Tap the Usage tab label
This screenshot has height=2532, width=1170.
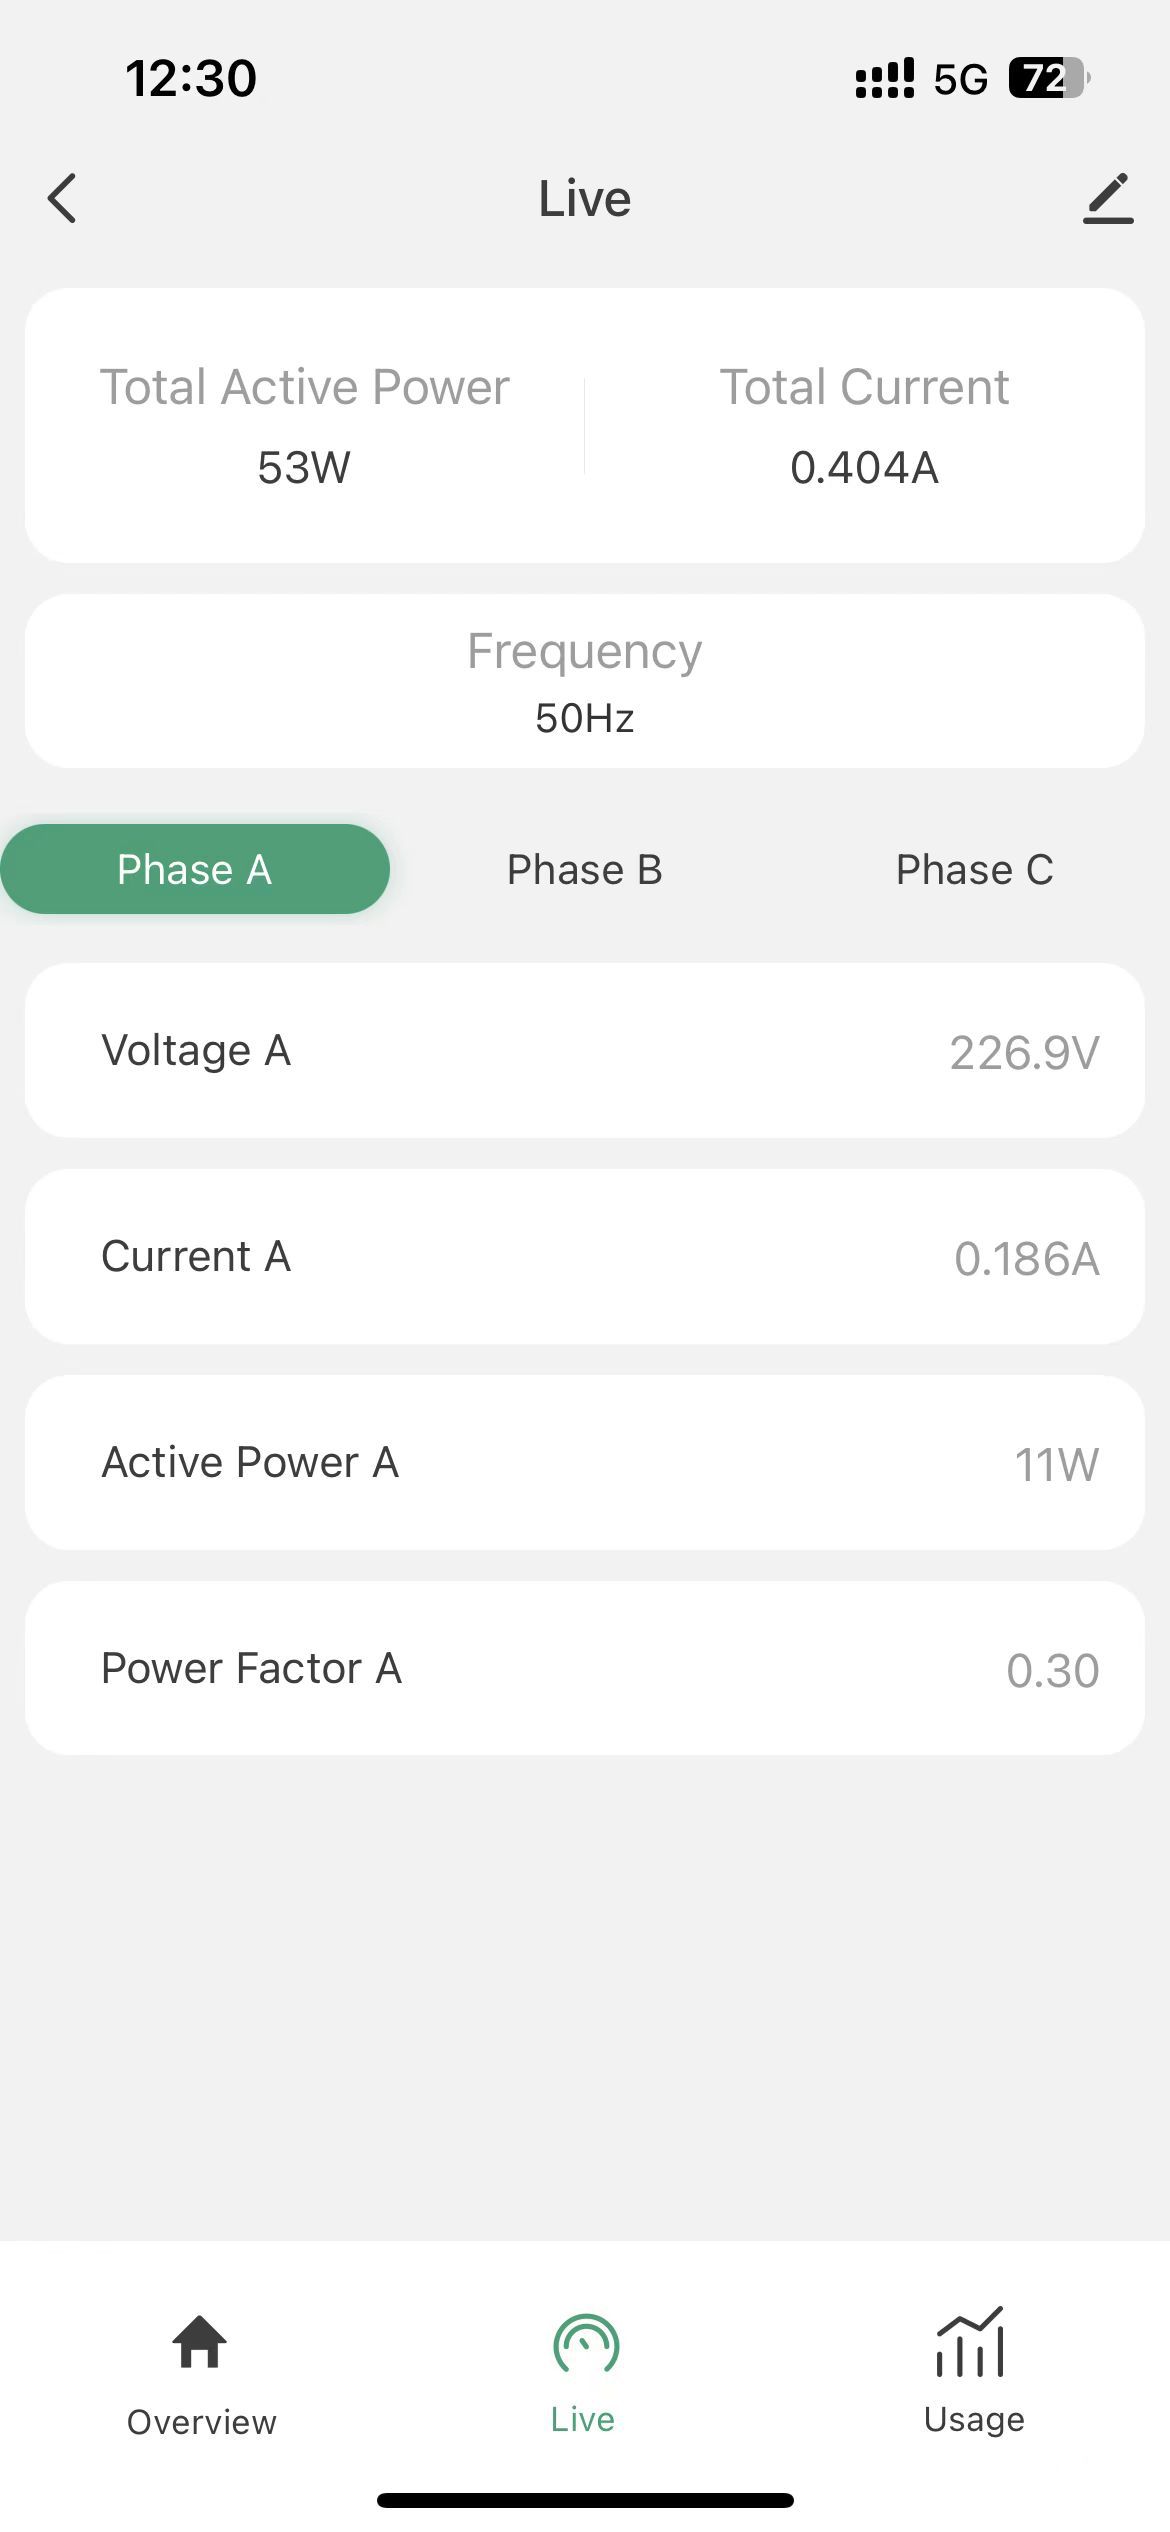(x=974, y=2419)
